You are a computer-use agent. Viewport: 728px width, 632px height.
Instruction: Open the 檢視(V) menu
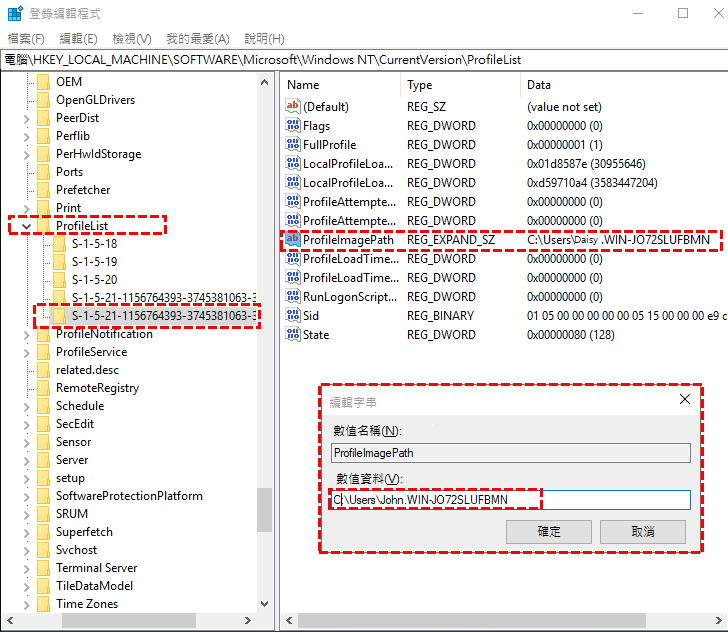(x=132, y=39)
